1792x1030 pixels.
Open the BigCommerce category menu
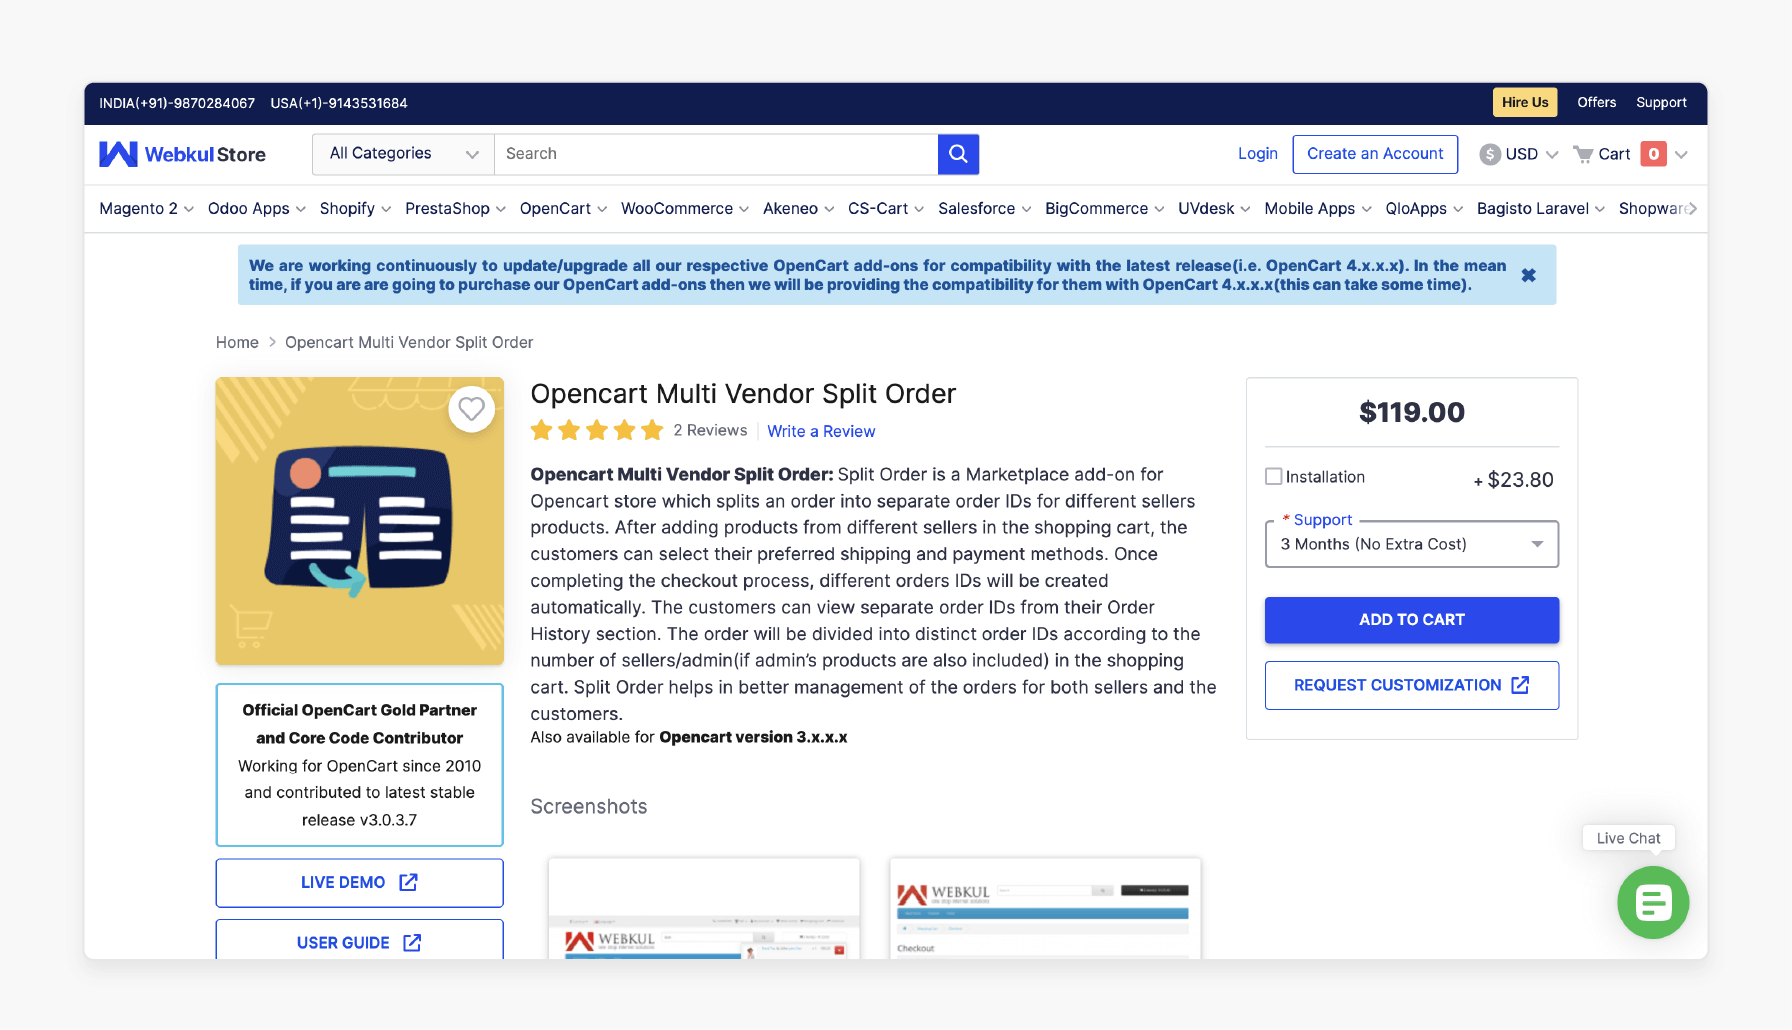[1105, 209]
